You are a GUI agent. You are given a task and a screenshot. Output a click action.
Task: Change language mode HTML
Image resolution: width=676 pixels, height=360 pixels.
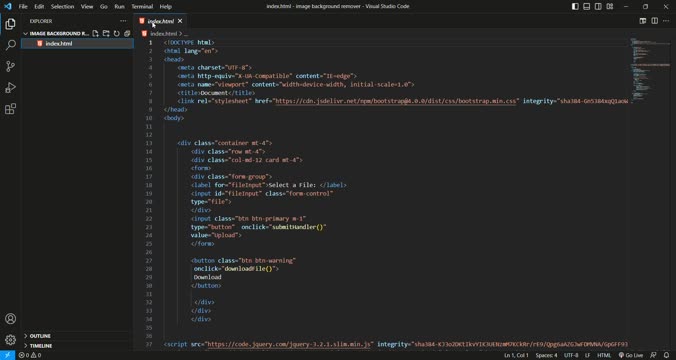604,355
